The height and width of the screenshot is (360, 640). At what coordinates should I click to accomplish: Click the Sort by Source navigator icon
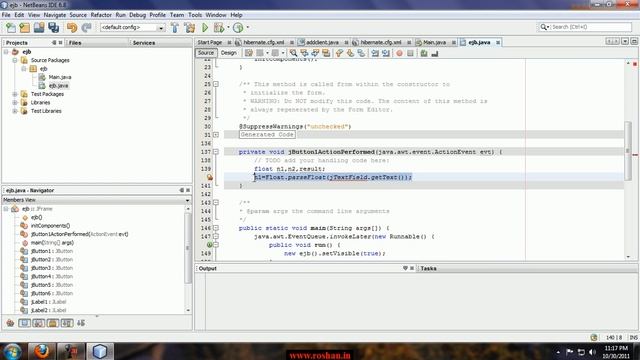pos(81,323)
